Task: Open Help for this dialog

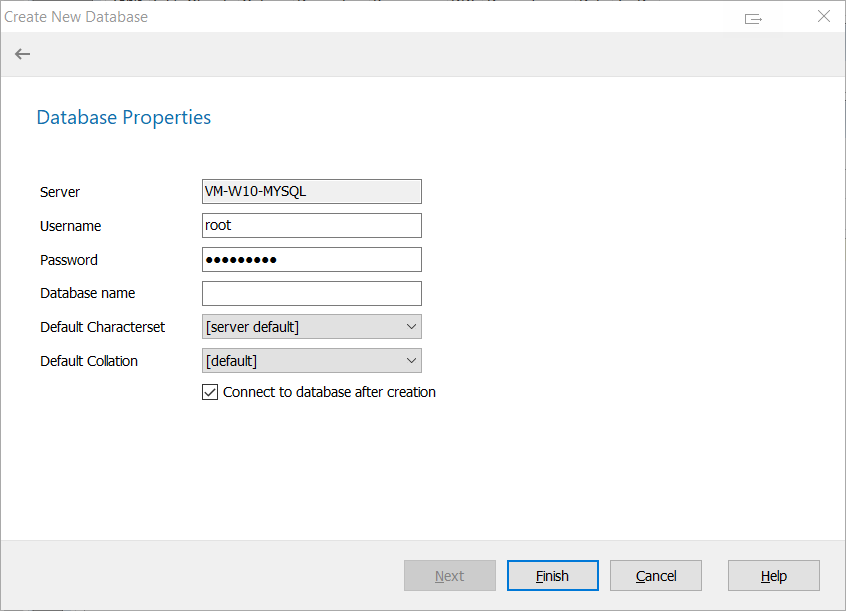Action: click(x=773, y=576)
